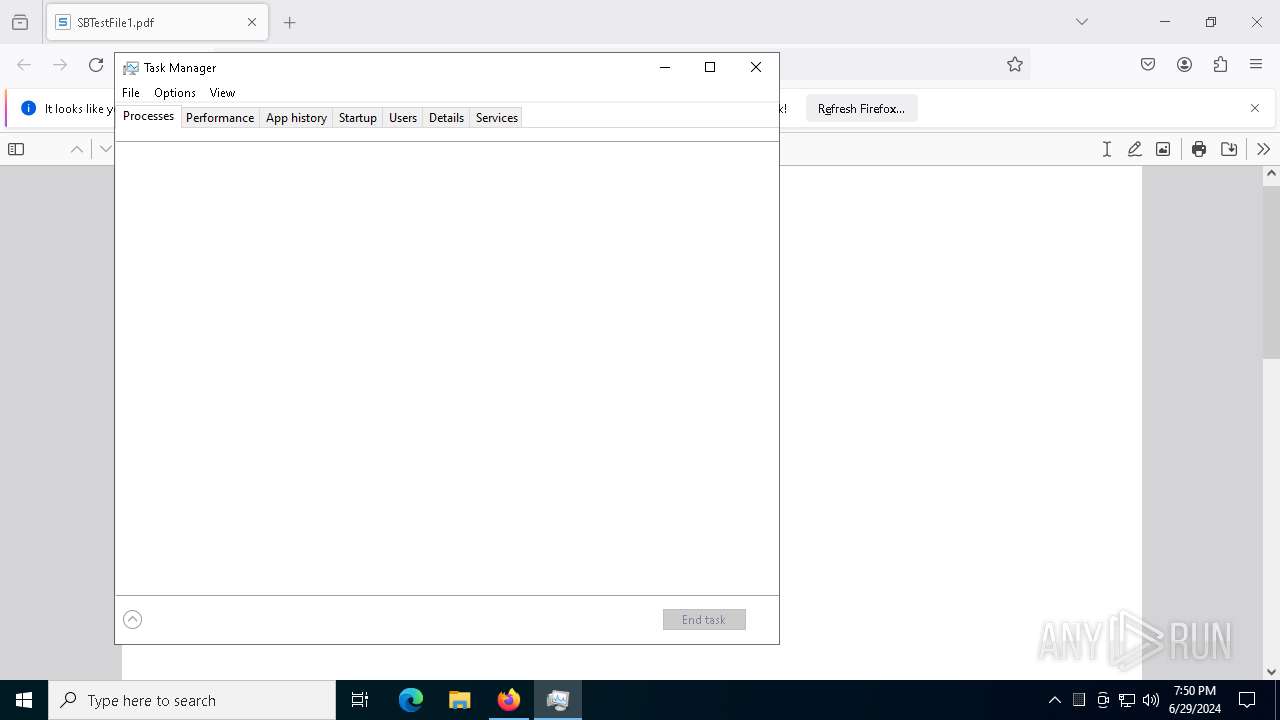Select the SBTestFile1.pdf Firefox tab
1280x720 pixels.
(x=157, y=22)
